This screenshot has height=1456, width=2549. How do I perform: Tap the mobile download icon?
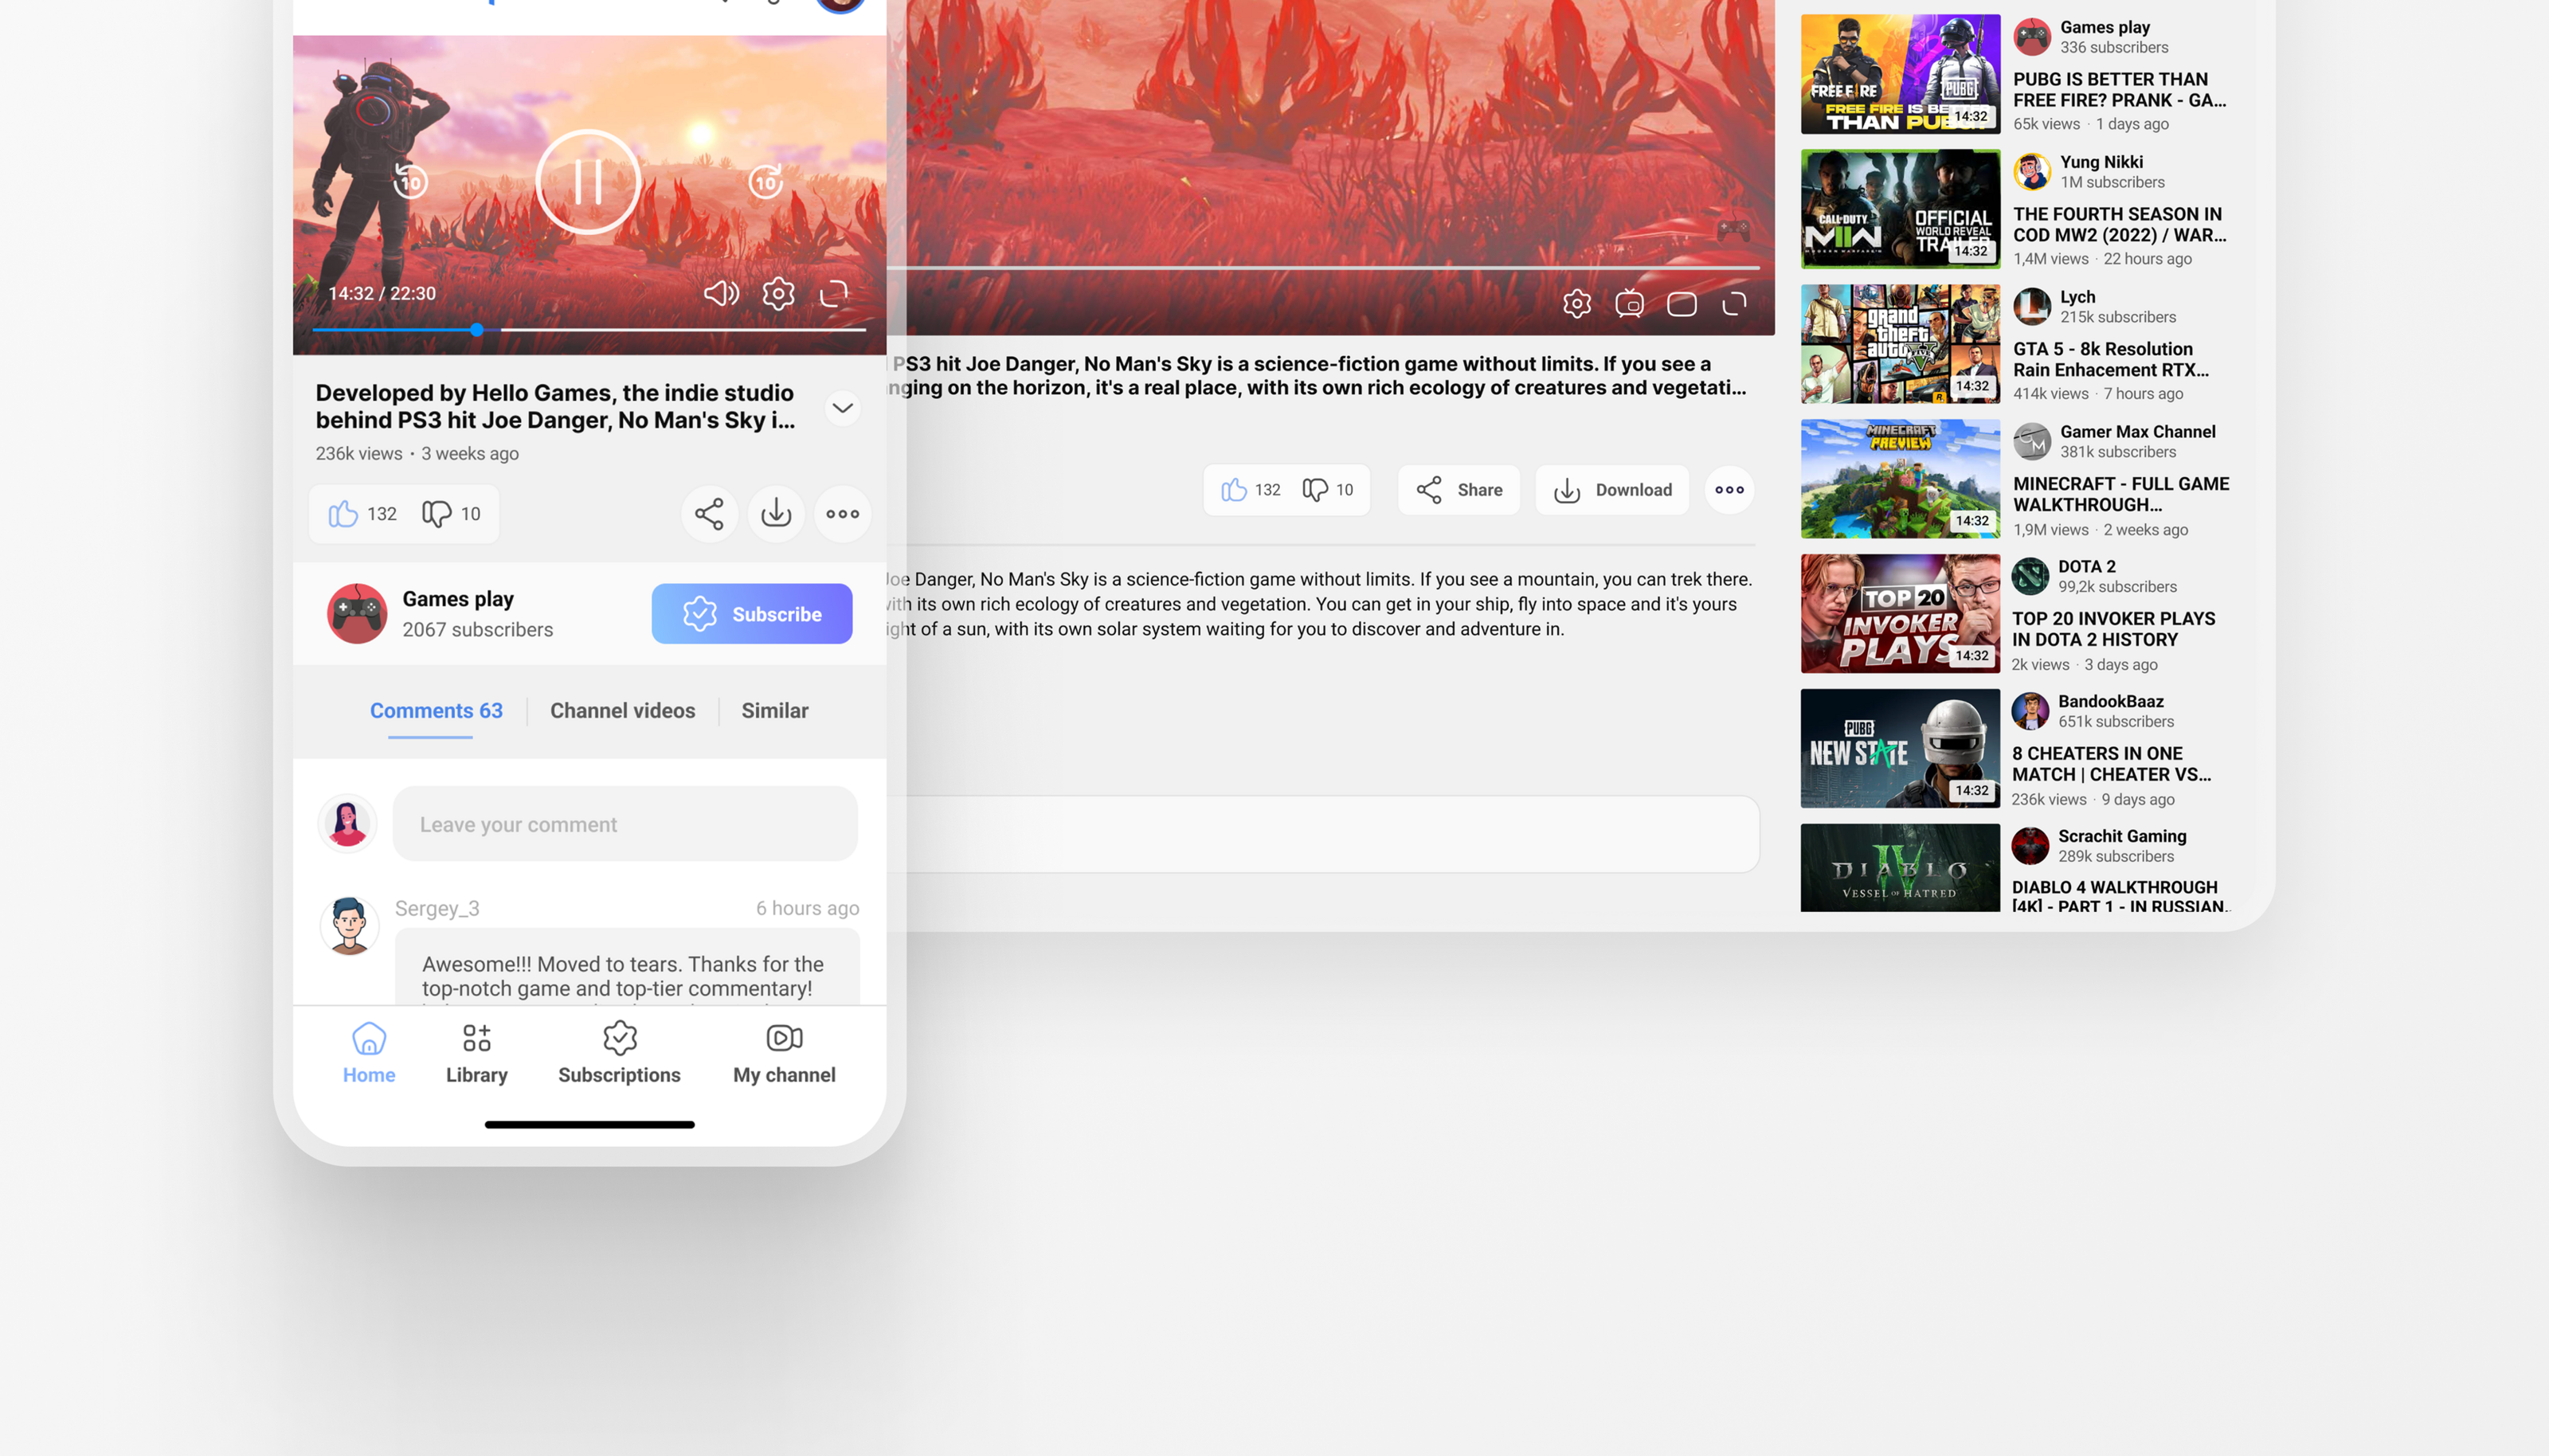[776, 514]
